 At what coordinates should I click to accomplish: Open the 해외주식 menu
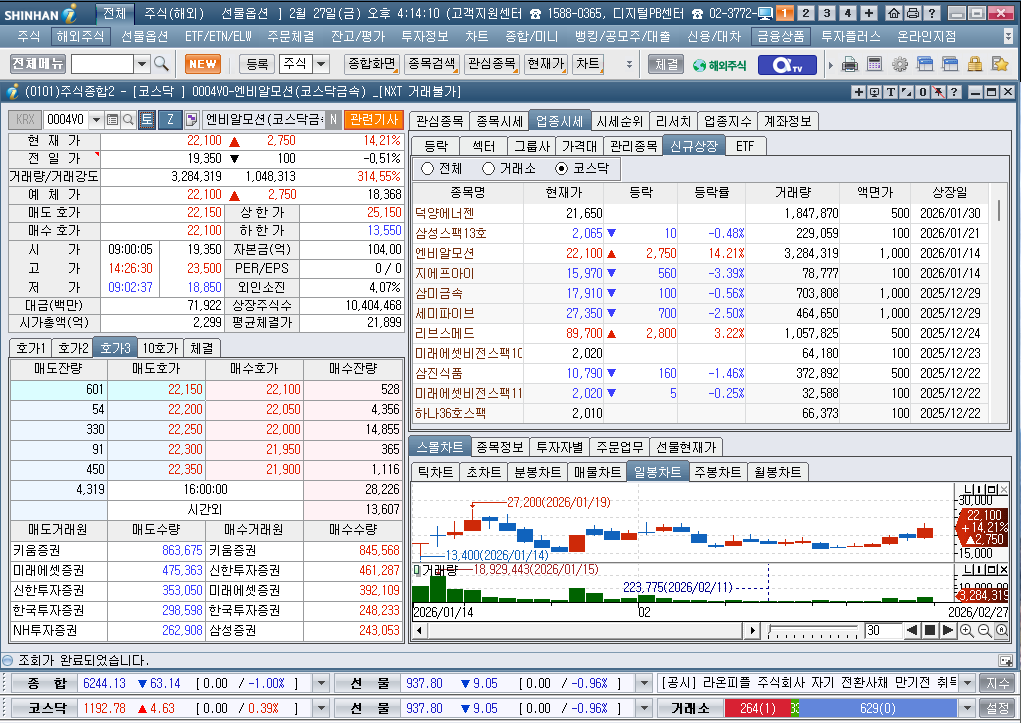[x=80, y=36]
